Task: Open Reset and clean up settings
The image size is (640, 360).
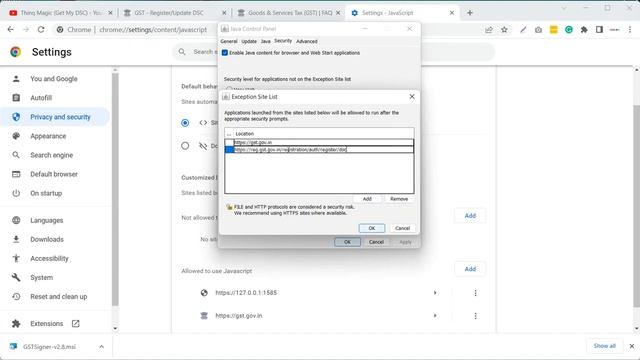Action: tap(58, 297)
